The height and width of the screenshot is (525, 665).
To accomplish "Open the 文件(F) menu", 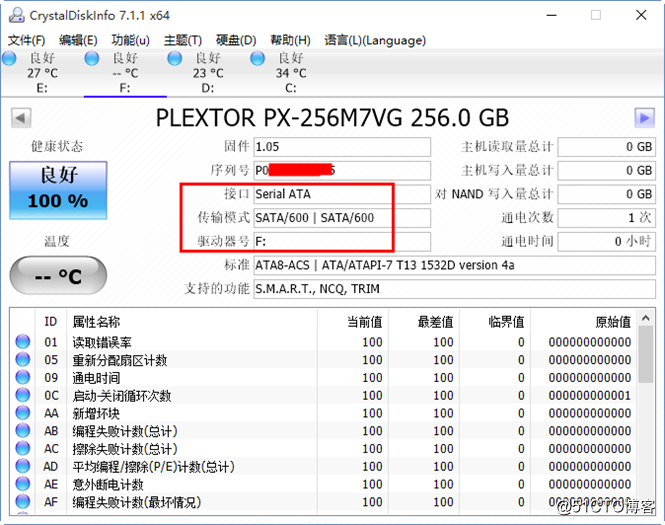I will click(26, 40).
